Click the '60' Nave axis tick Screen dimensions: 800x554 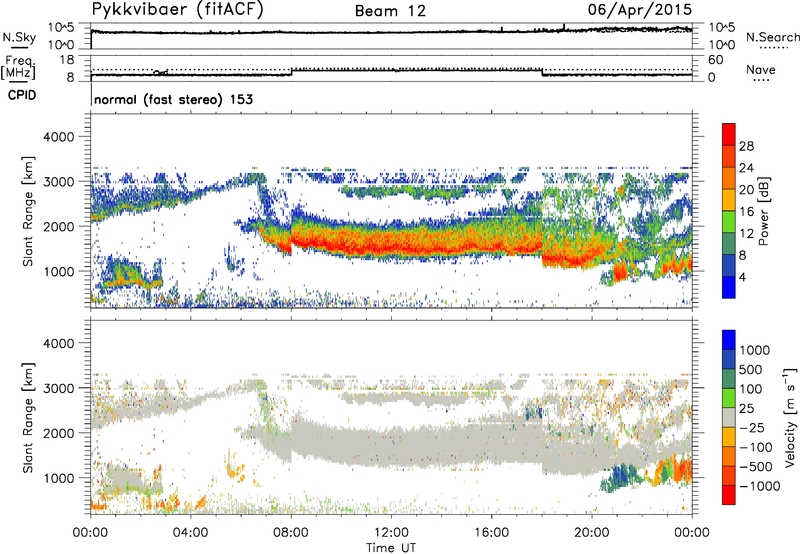pos(715,60)
